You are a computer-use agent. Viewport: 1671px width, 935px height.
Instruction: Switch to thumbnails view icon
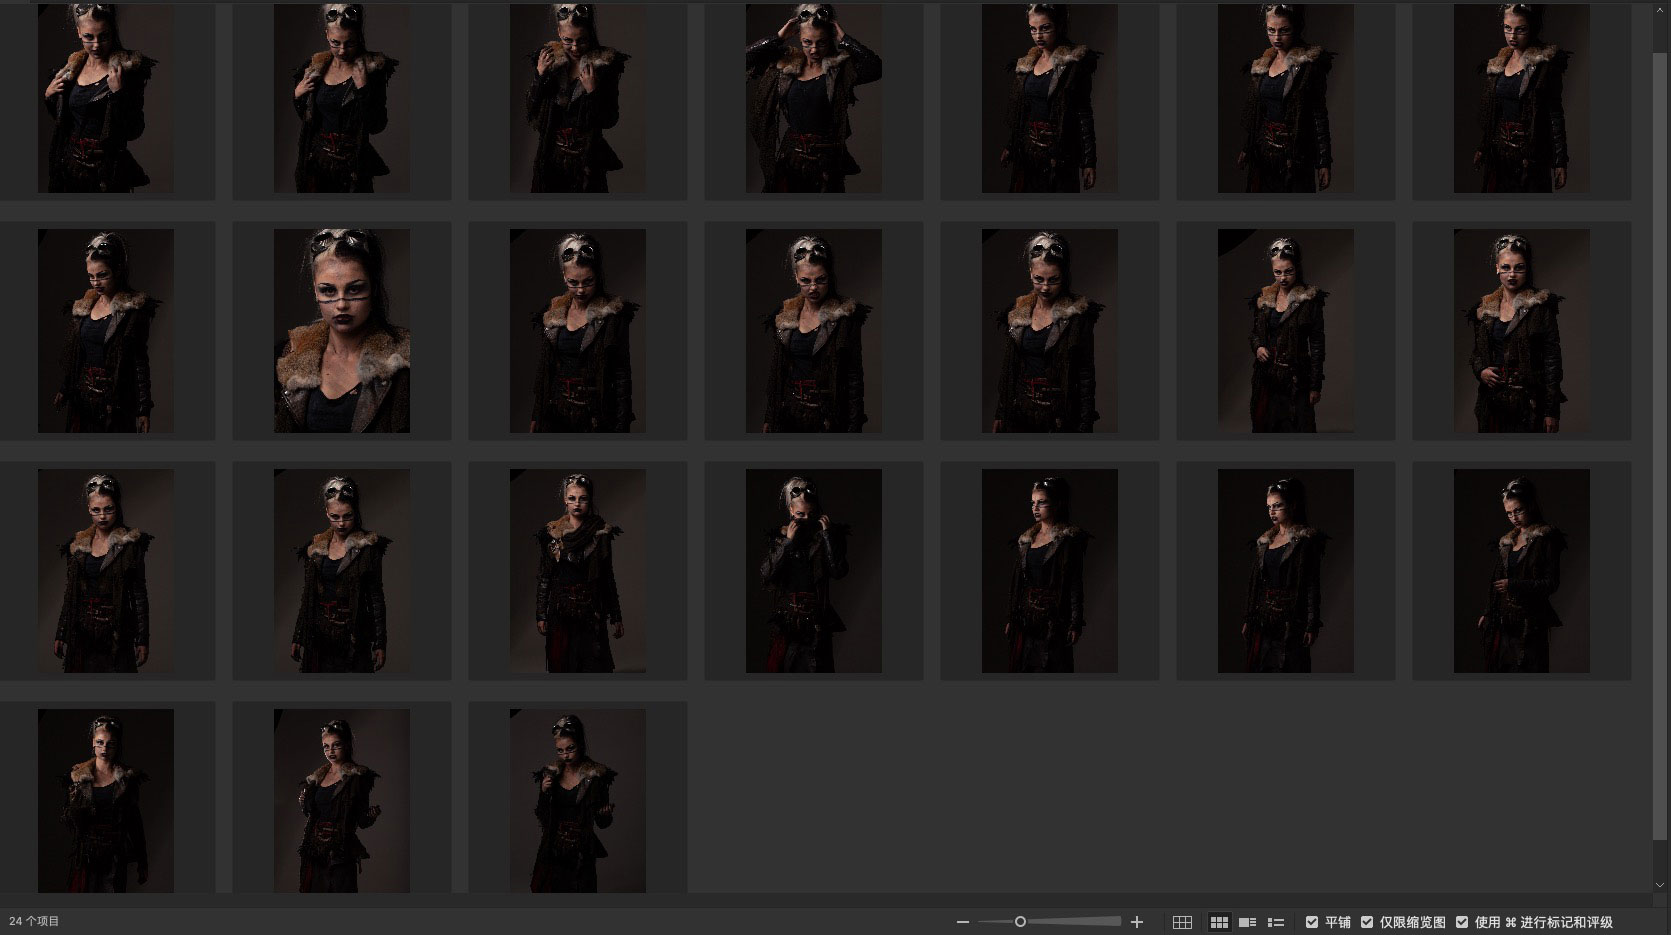pyautogui.click(x=1219, y=922)
